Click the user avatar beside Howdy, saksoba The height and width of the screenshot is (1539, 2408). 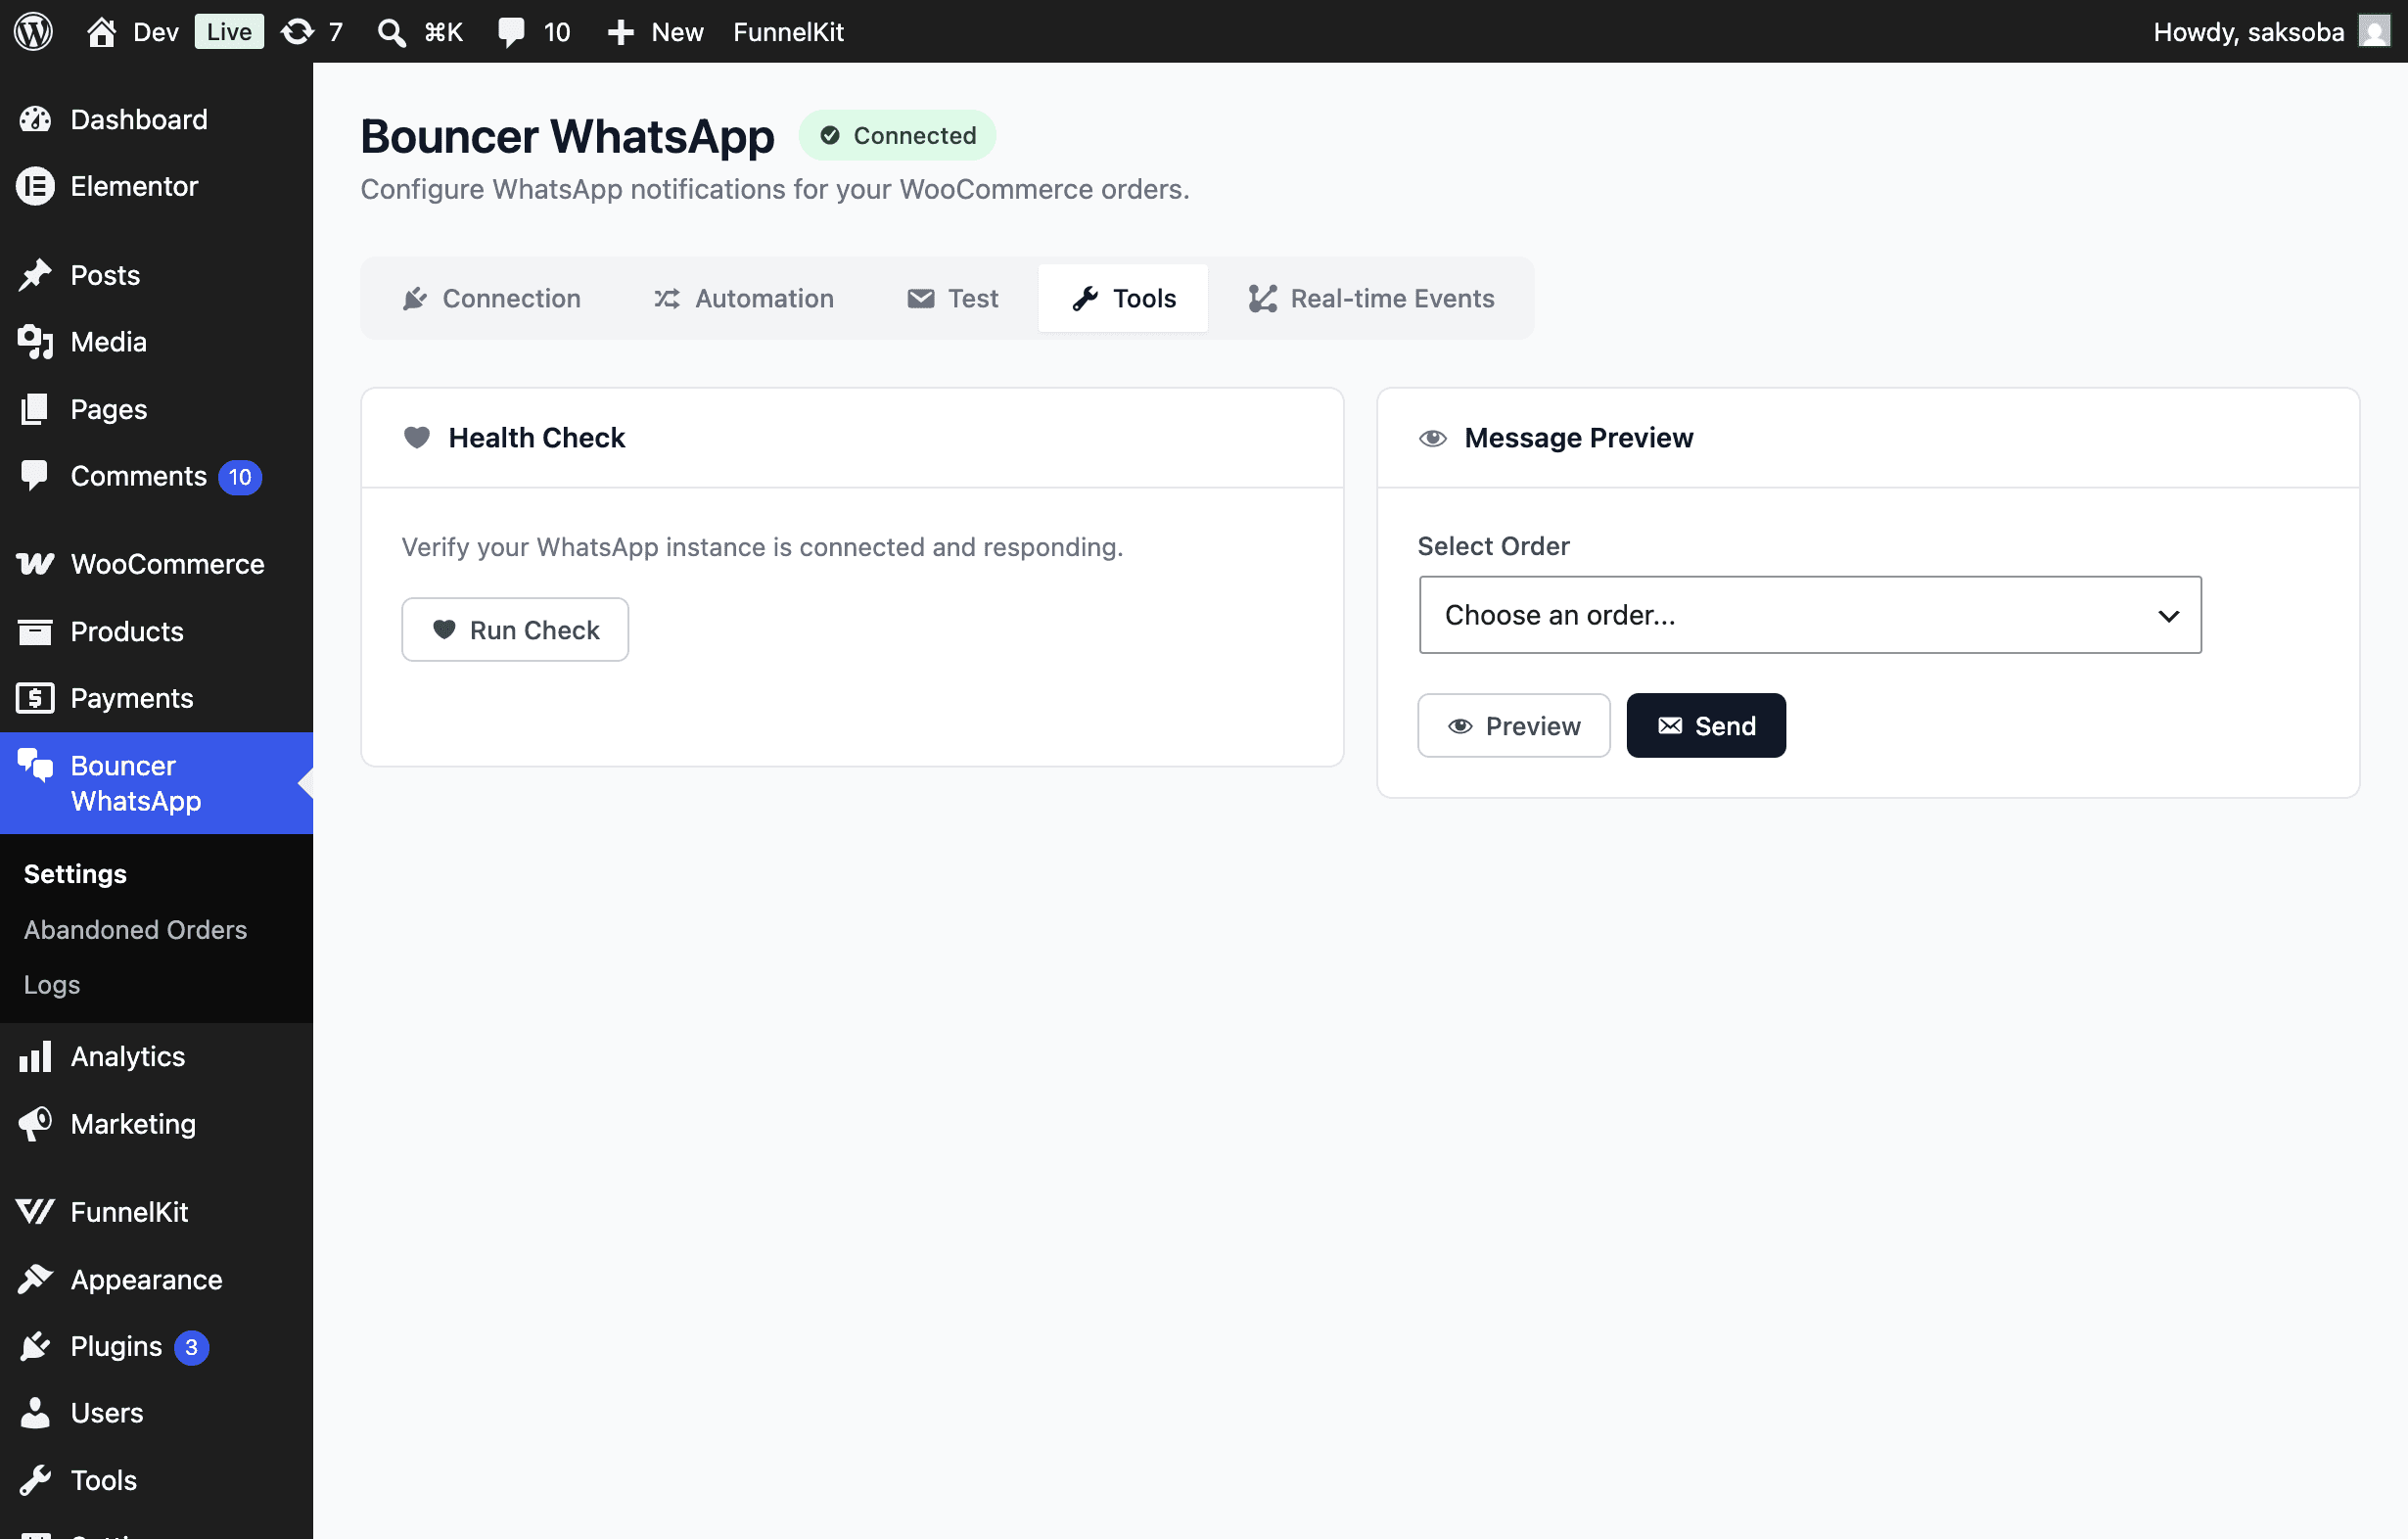[2374, 31]
